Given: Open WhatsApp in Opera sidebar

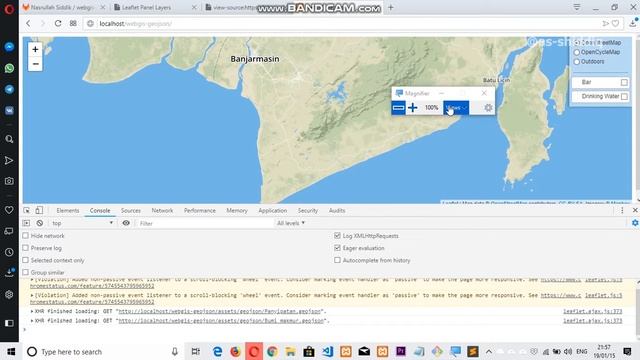Looking at the screenshot, I should point(9,68).
